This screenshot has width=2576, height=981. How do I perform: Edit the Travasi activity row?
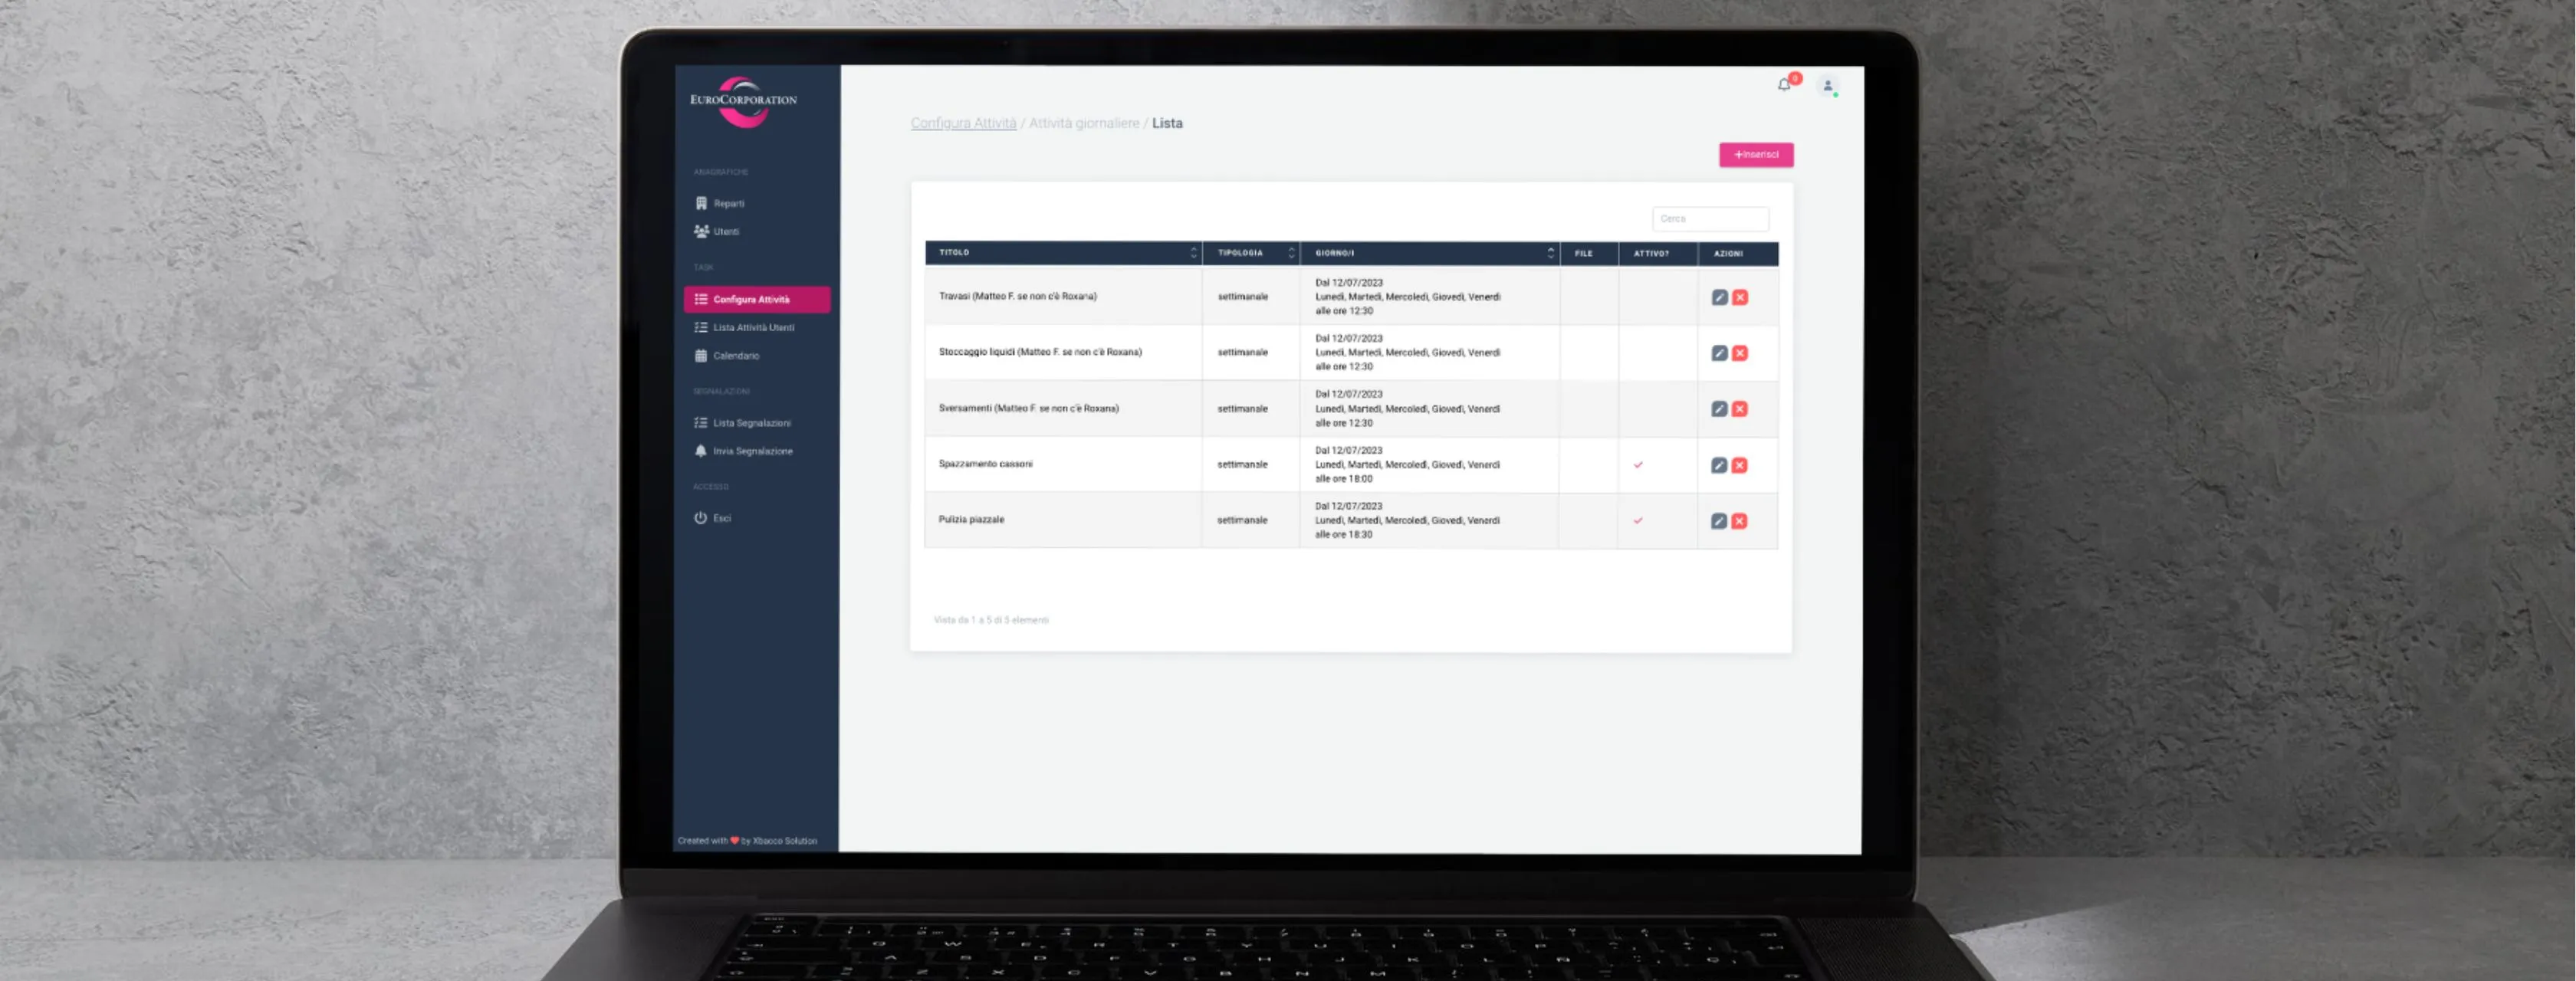coord(1718,296)
